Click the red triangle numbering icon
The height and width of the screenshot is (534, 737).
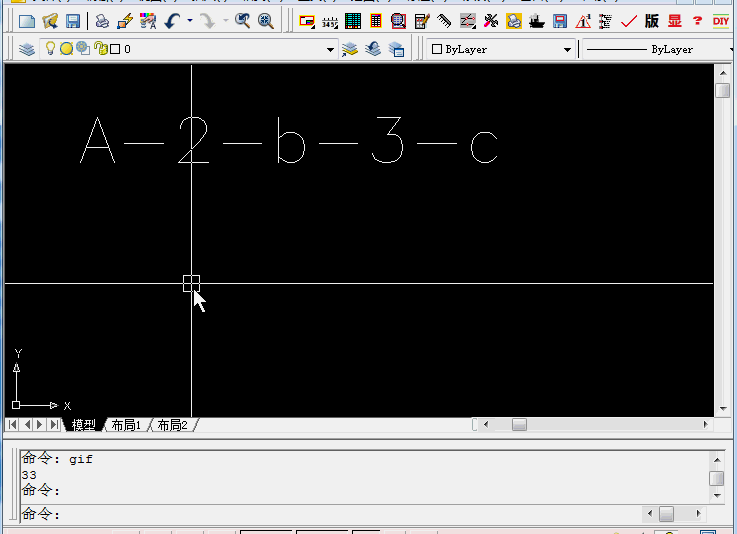(583, 21)
